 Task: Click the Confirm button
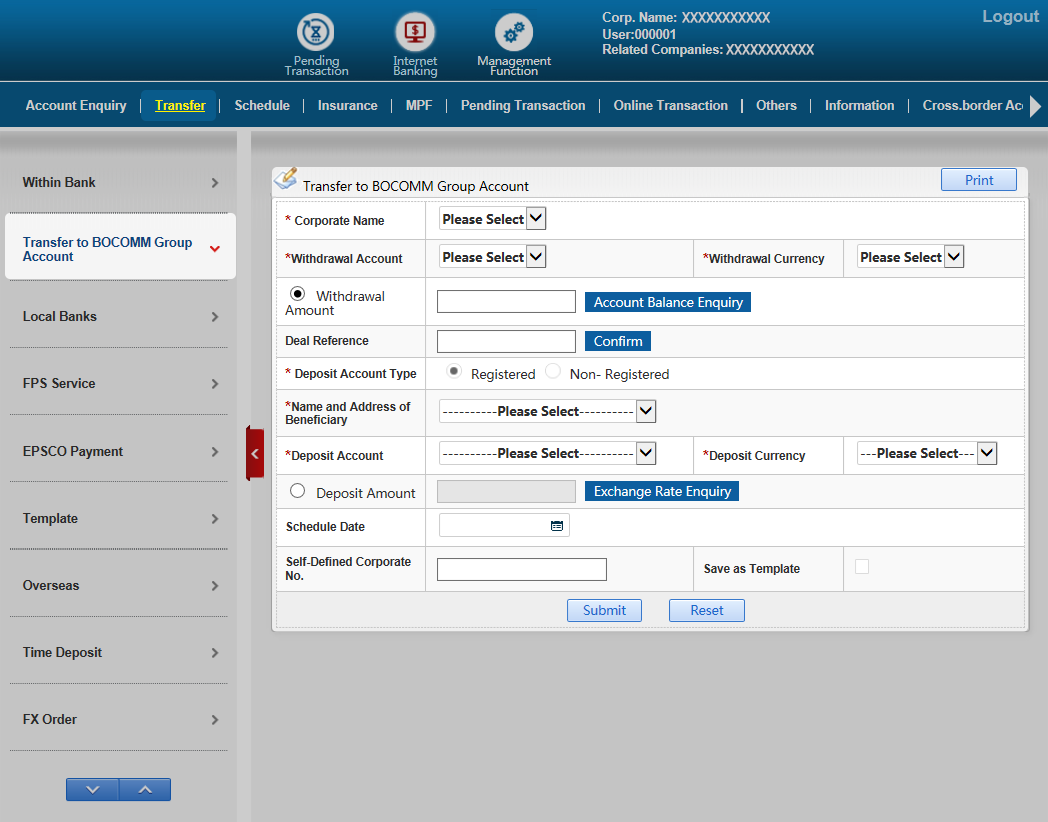tap(618, 341)
